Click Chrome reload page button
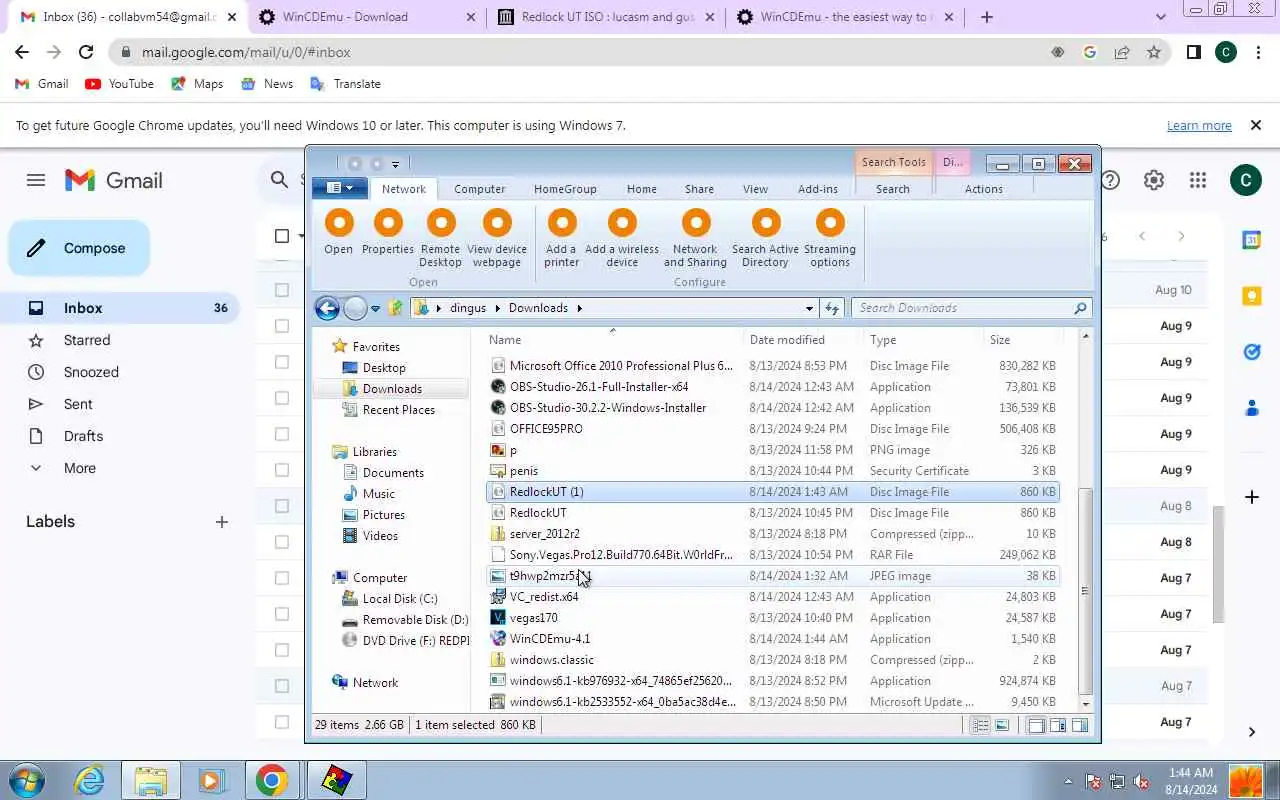 [86, 52]
